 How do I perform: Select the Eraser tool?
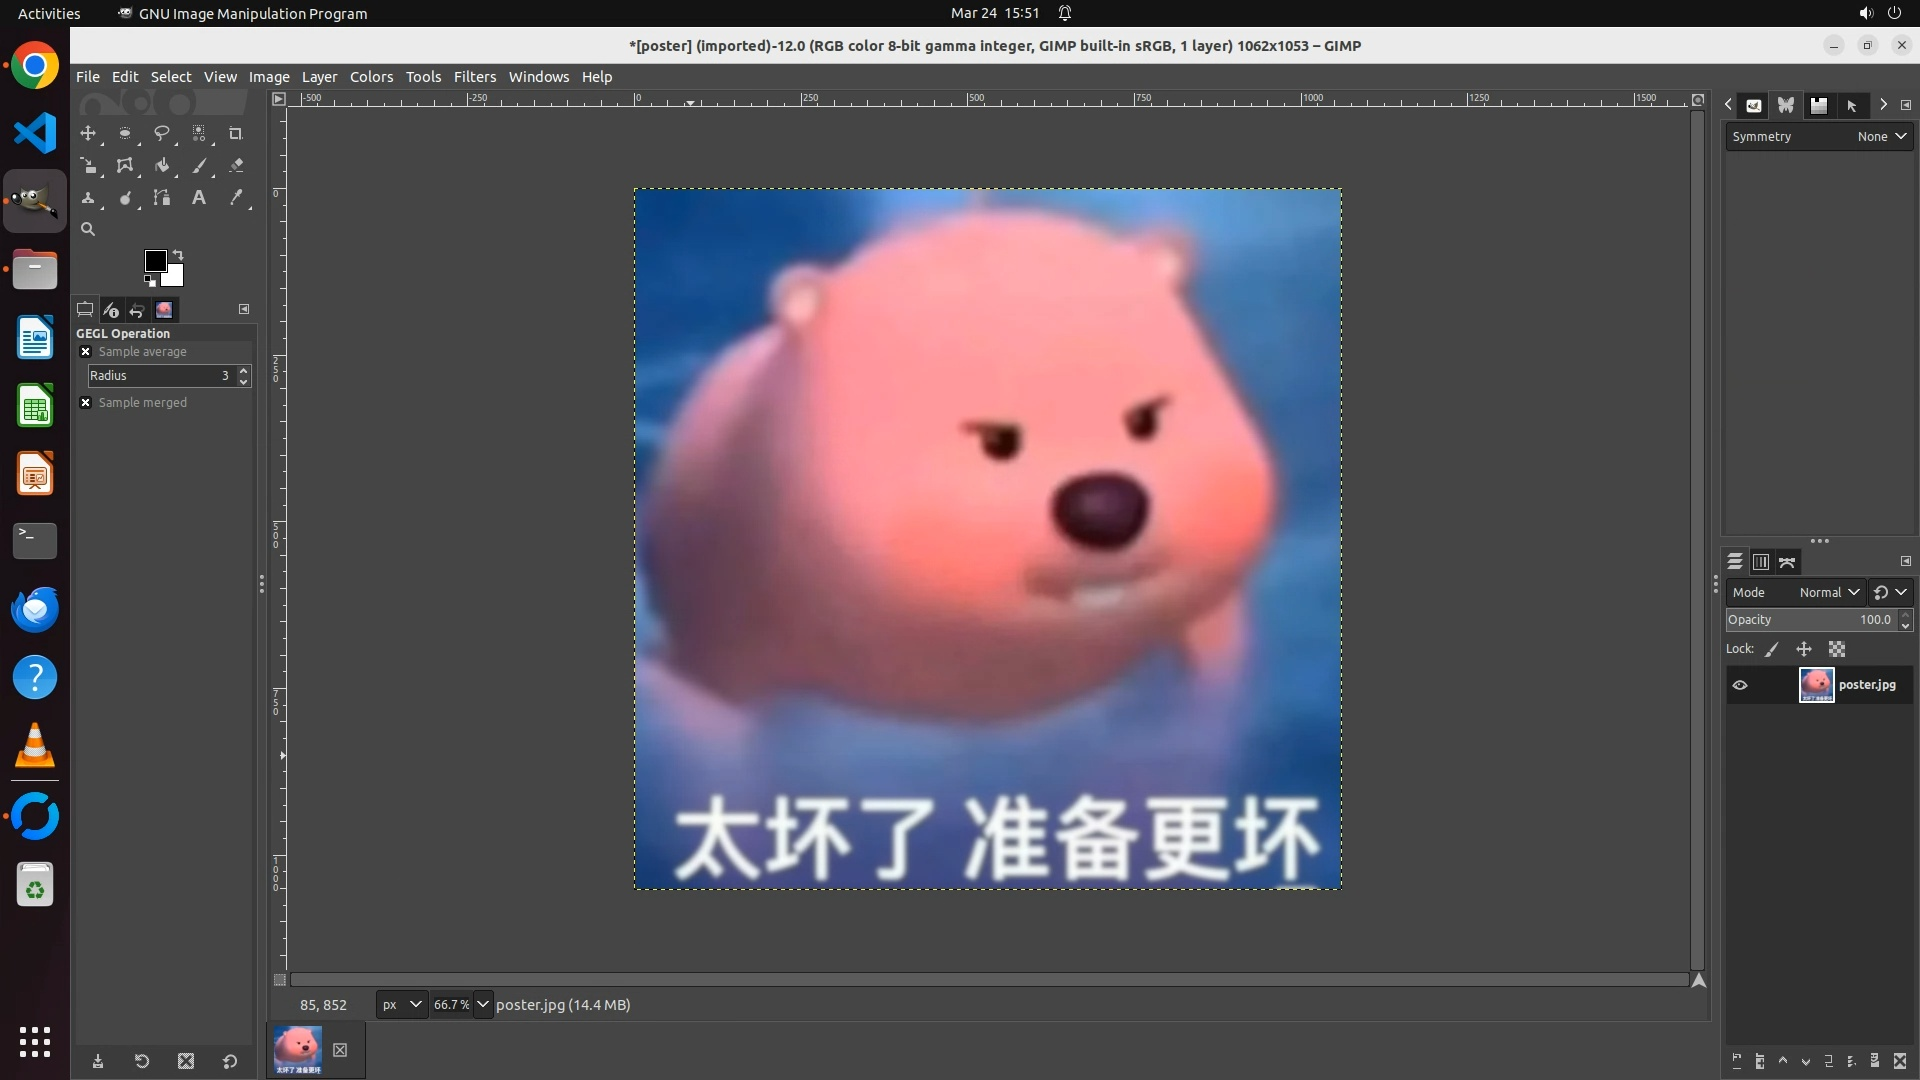236,166
